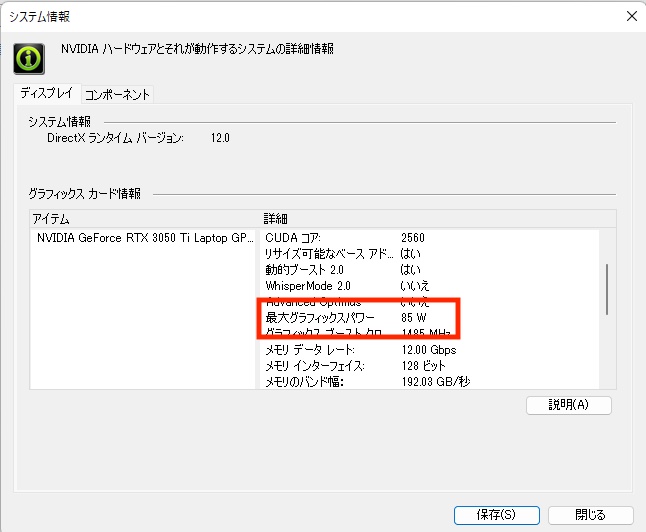Click the details list vertical scrollbar
The height and width of the screenshot is (532, 646).
[x=607, y=289]
